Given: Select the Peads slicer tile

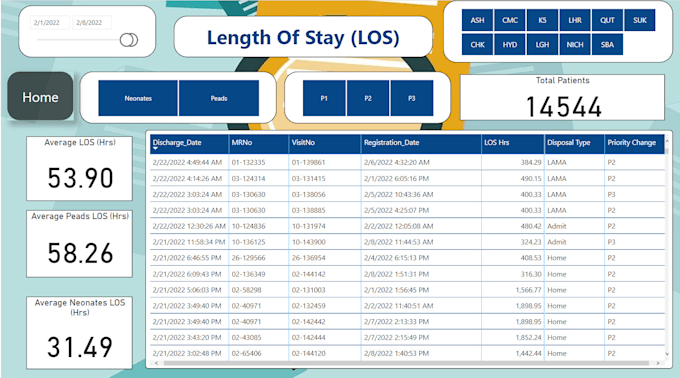Looking at the screenshot, I should [x=219, y=98].
